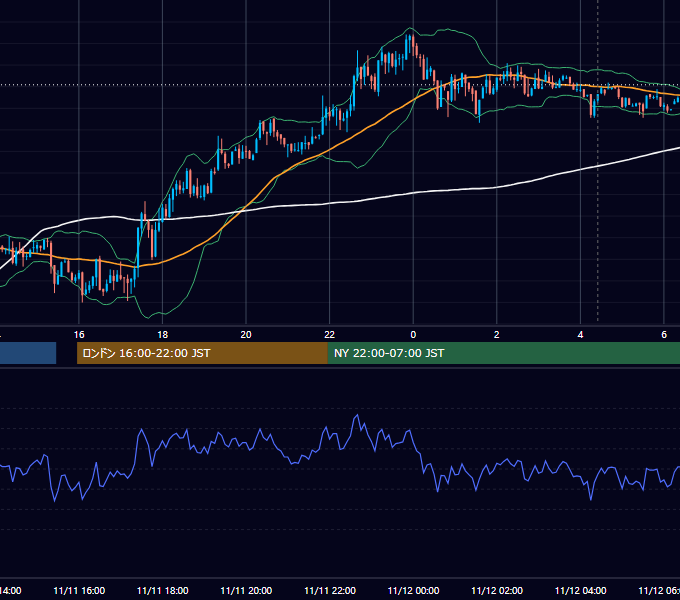Click the "11/12 00:00" date label
This screenshot has height=600, width=680.
tap(413, 590)
